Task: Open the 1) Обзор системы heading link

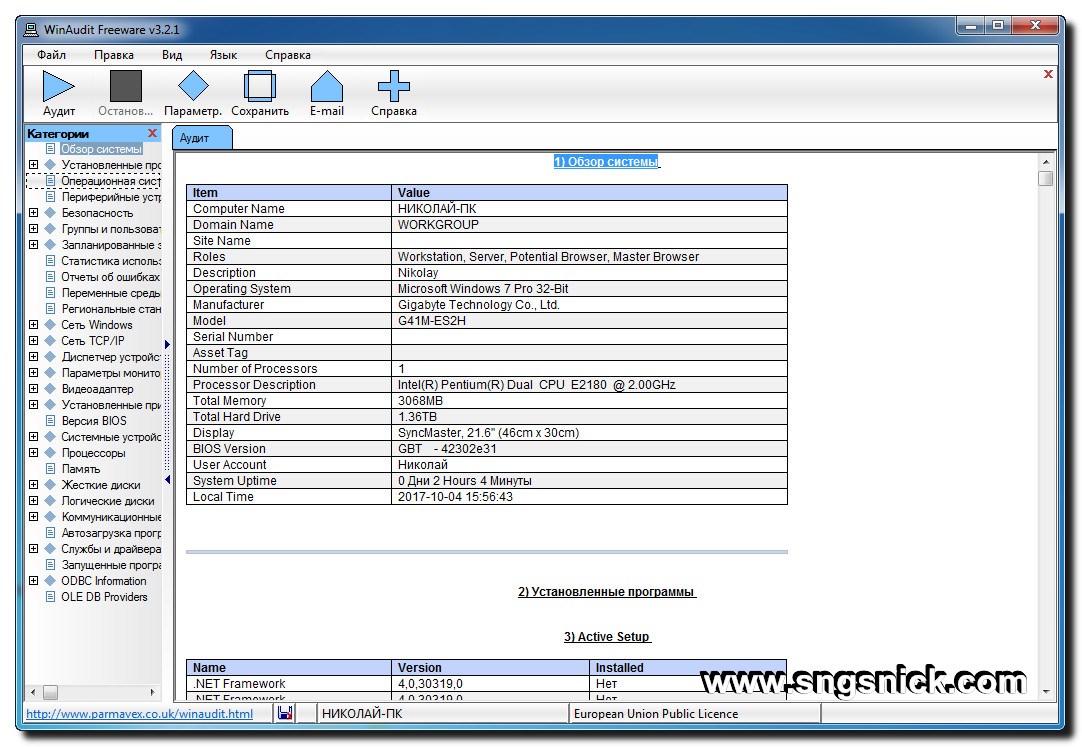Action: (607, 161)
